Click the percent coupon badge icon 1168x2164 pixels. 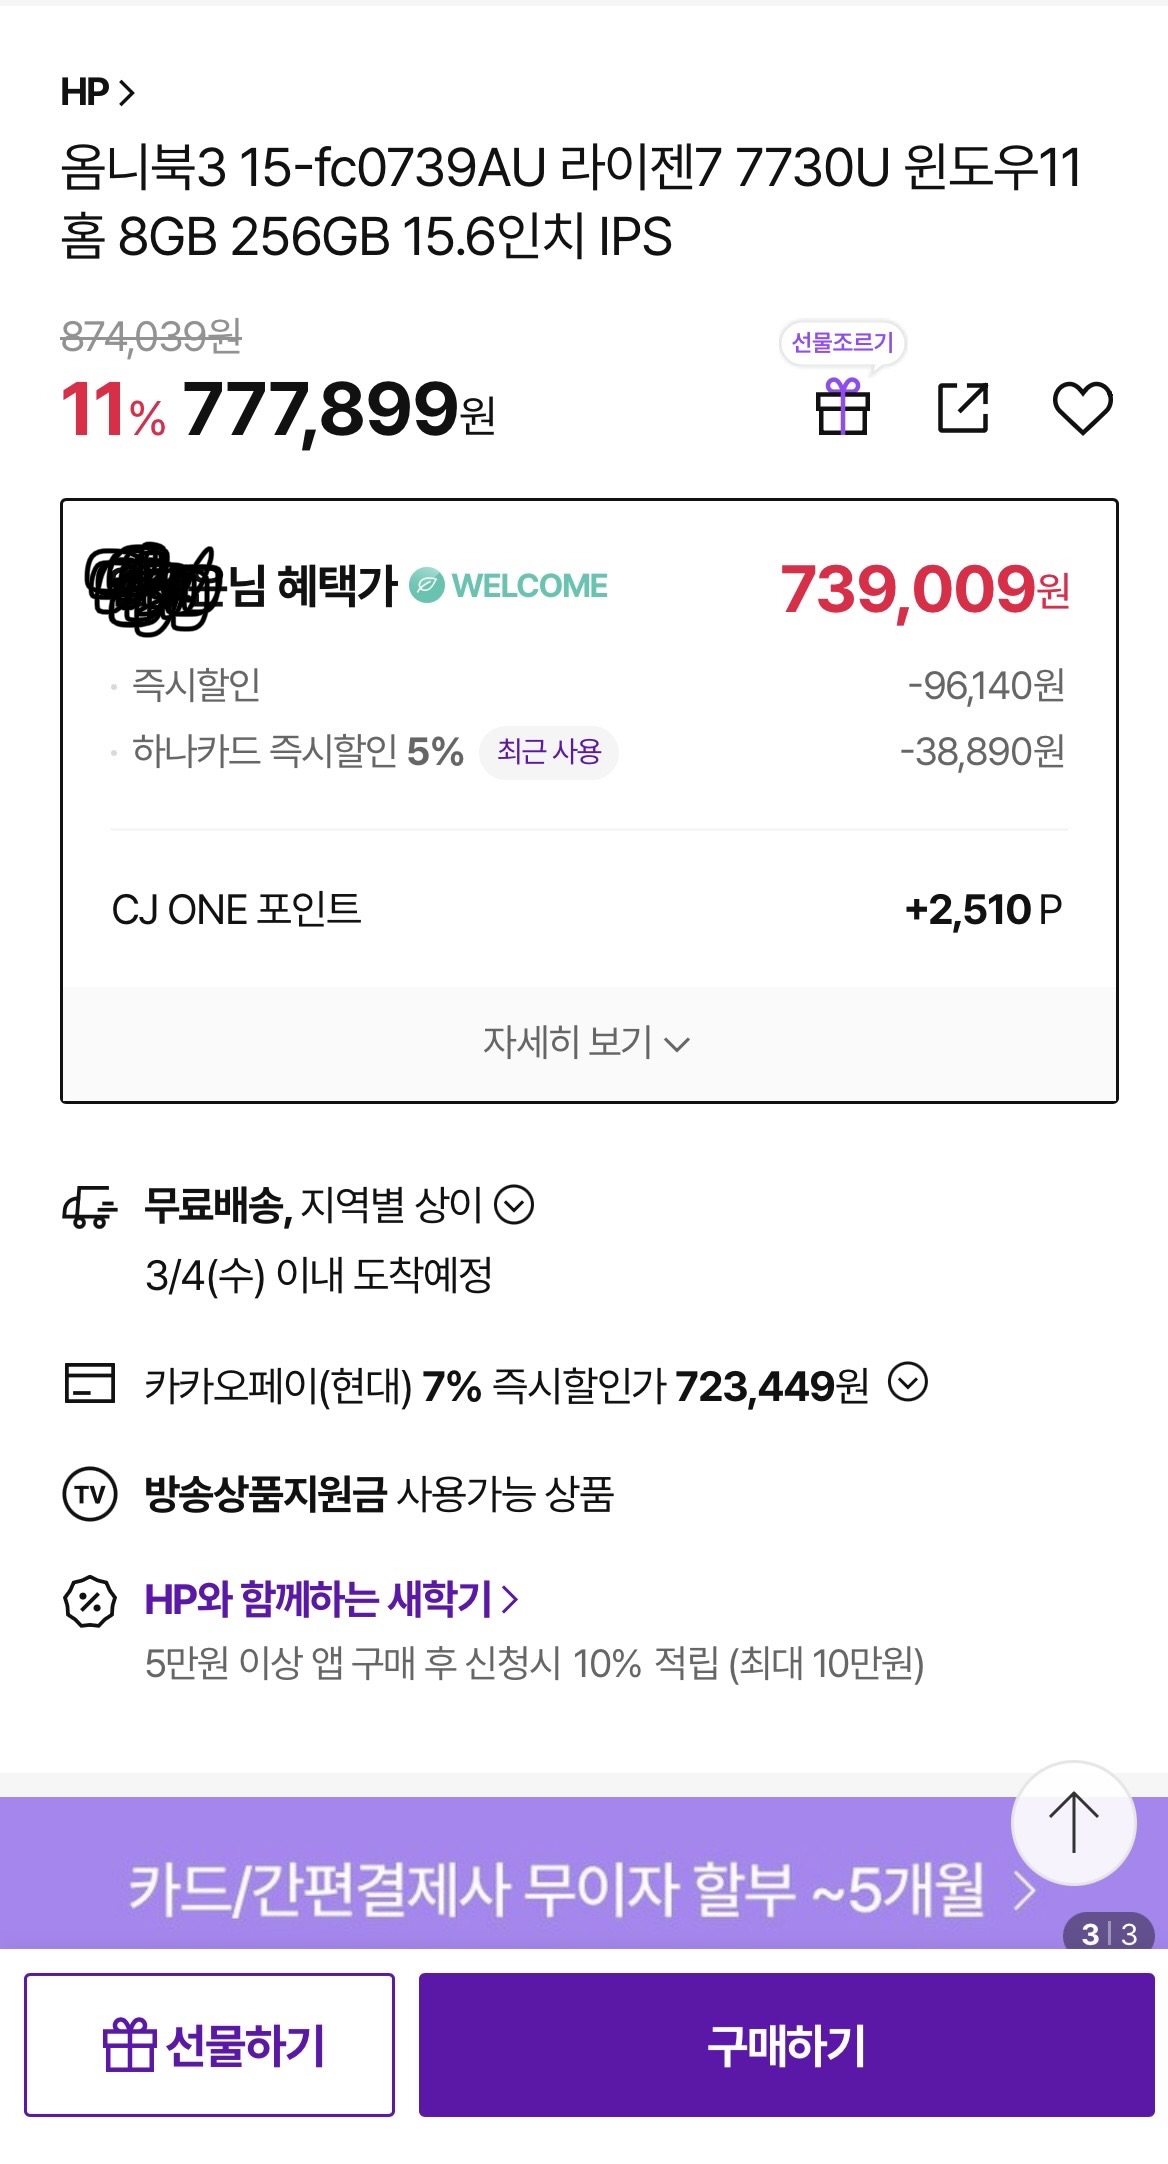[x=90, y=1602]
